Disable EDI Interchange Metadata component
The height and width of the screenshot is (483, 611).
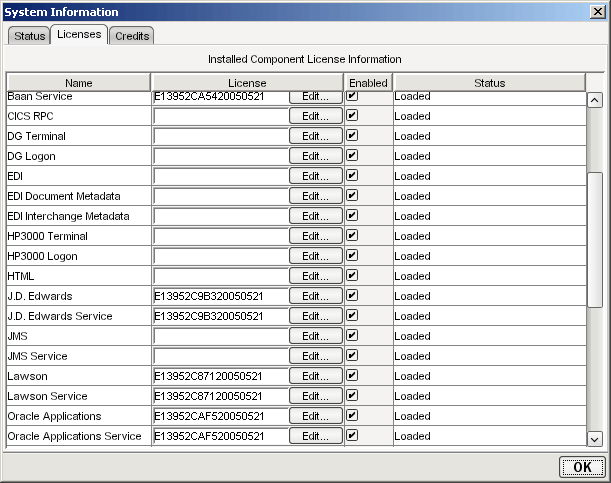[x=352, y=215]
